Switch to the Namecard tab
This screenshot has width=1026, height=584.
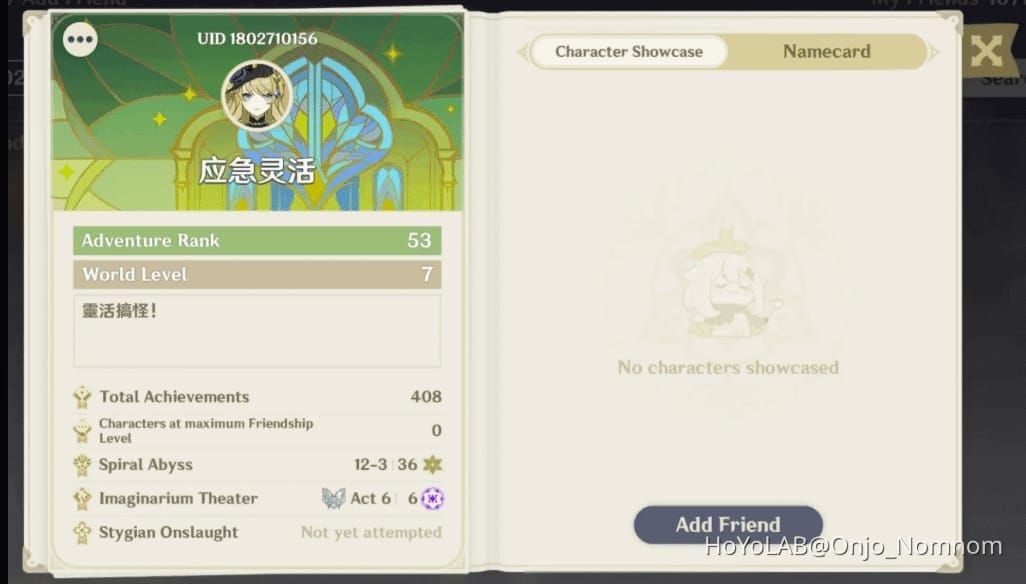pos(826,52)
